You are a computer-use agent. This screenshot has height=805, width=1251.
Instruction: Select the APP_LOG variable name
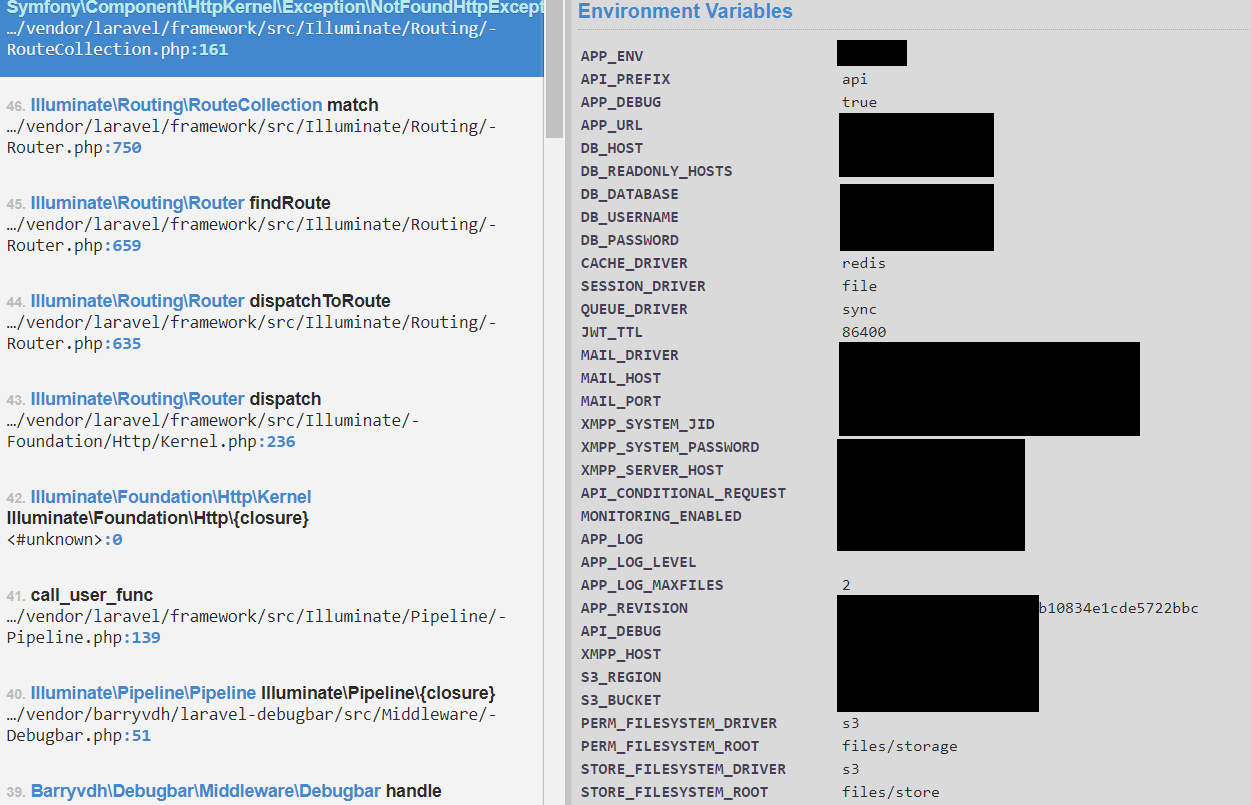click(x=612, y=539)
